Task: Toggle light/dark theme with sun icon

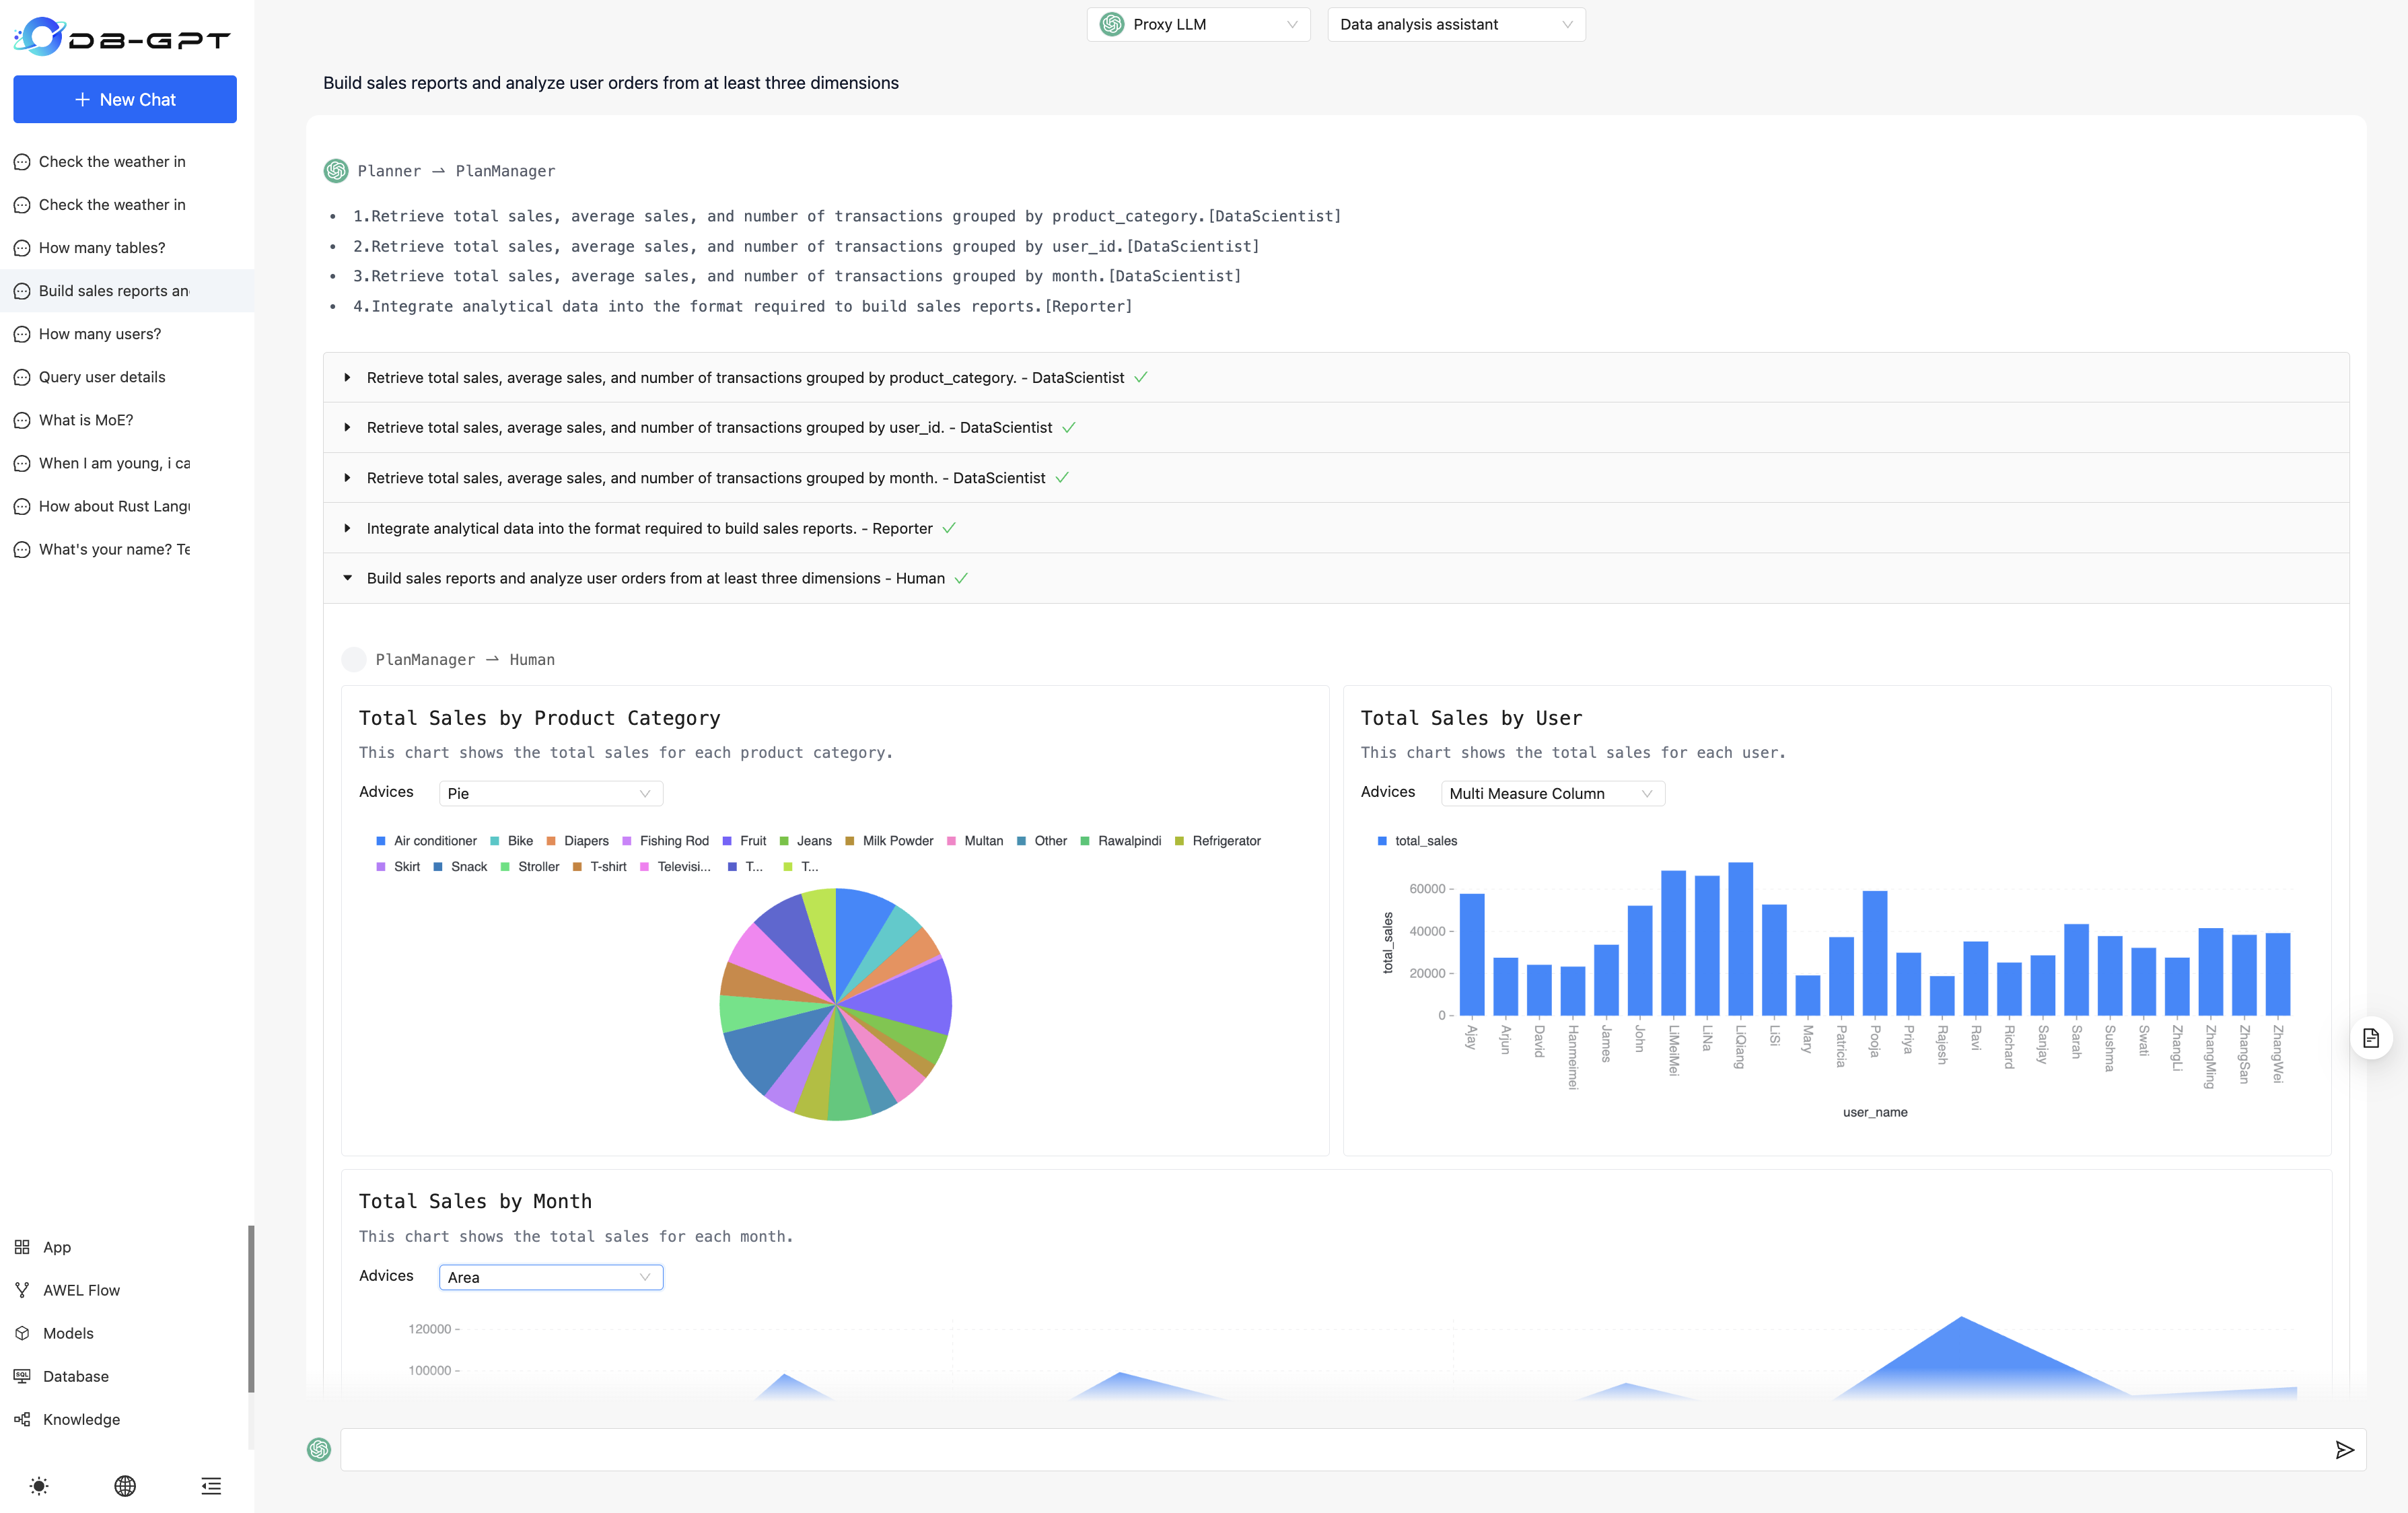Action: pos(39,1486)
